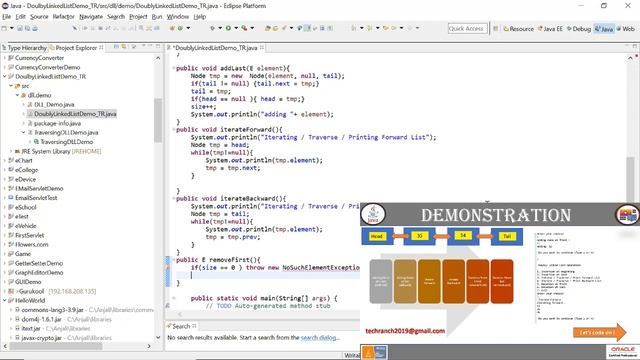Open the Navigate menu
This screenshot has height=360, width=640.
pos(91,17)
